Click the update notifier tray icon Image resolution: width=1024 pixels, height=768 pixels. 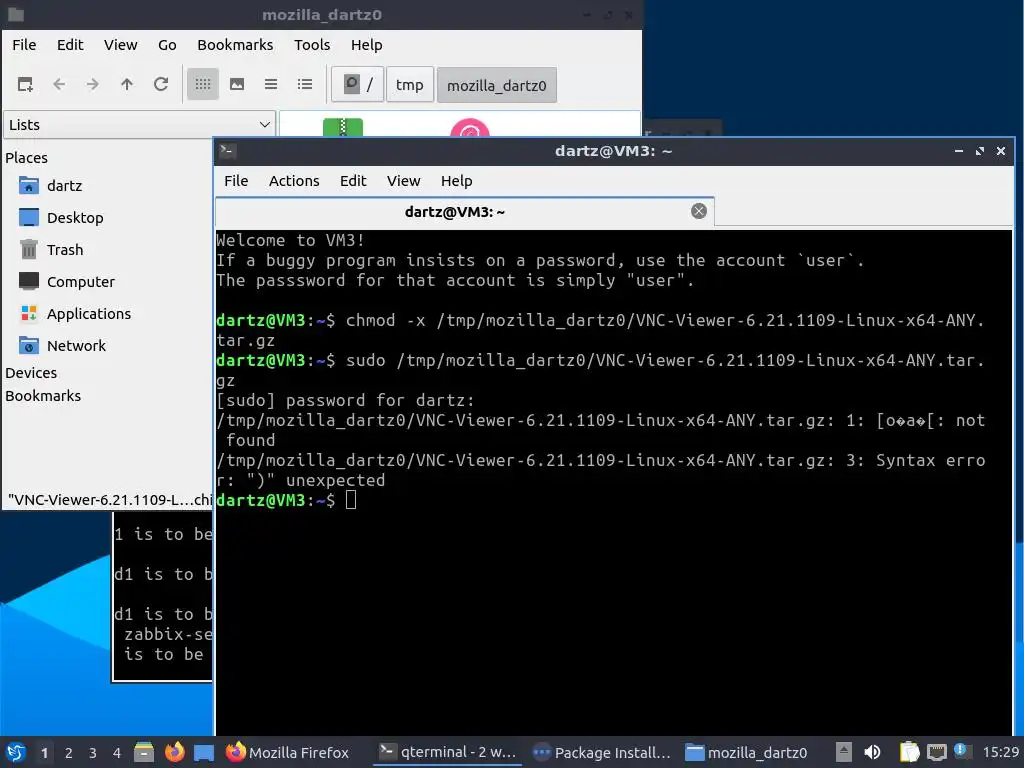[961, 751]
